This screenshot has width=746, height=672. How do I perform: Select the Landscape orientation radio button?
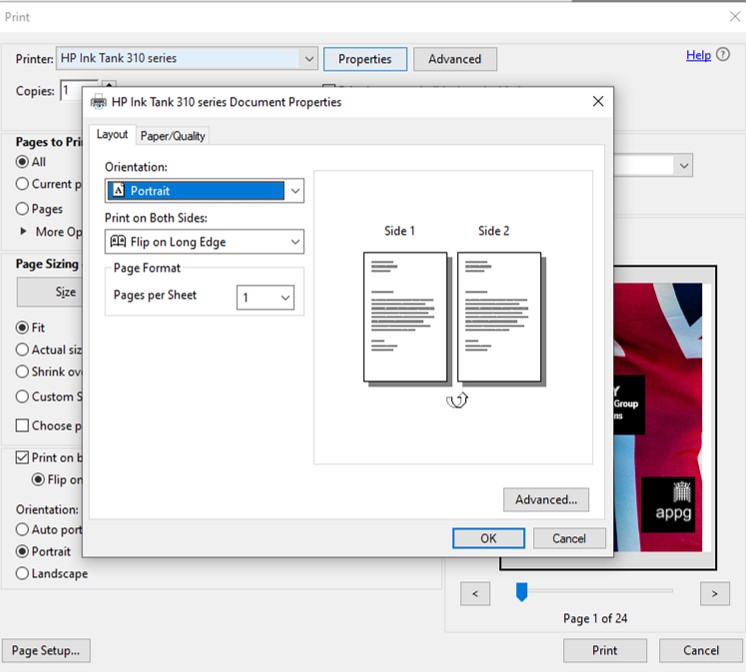point(22,574)
